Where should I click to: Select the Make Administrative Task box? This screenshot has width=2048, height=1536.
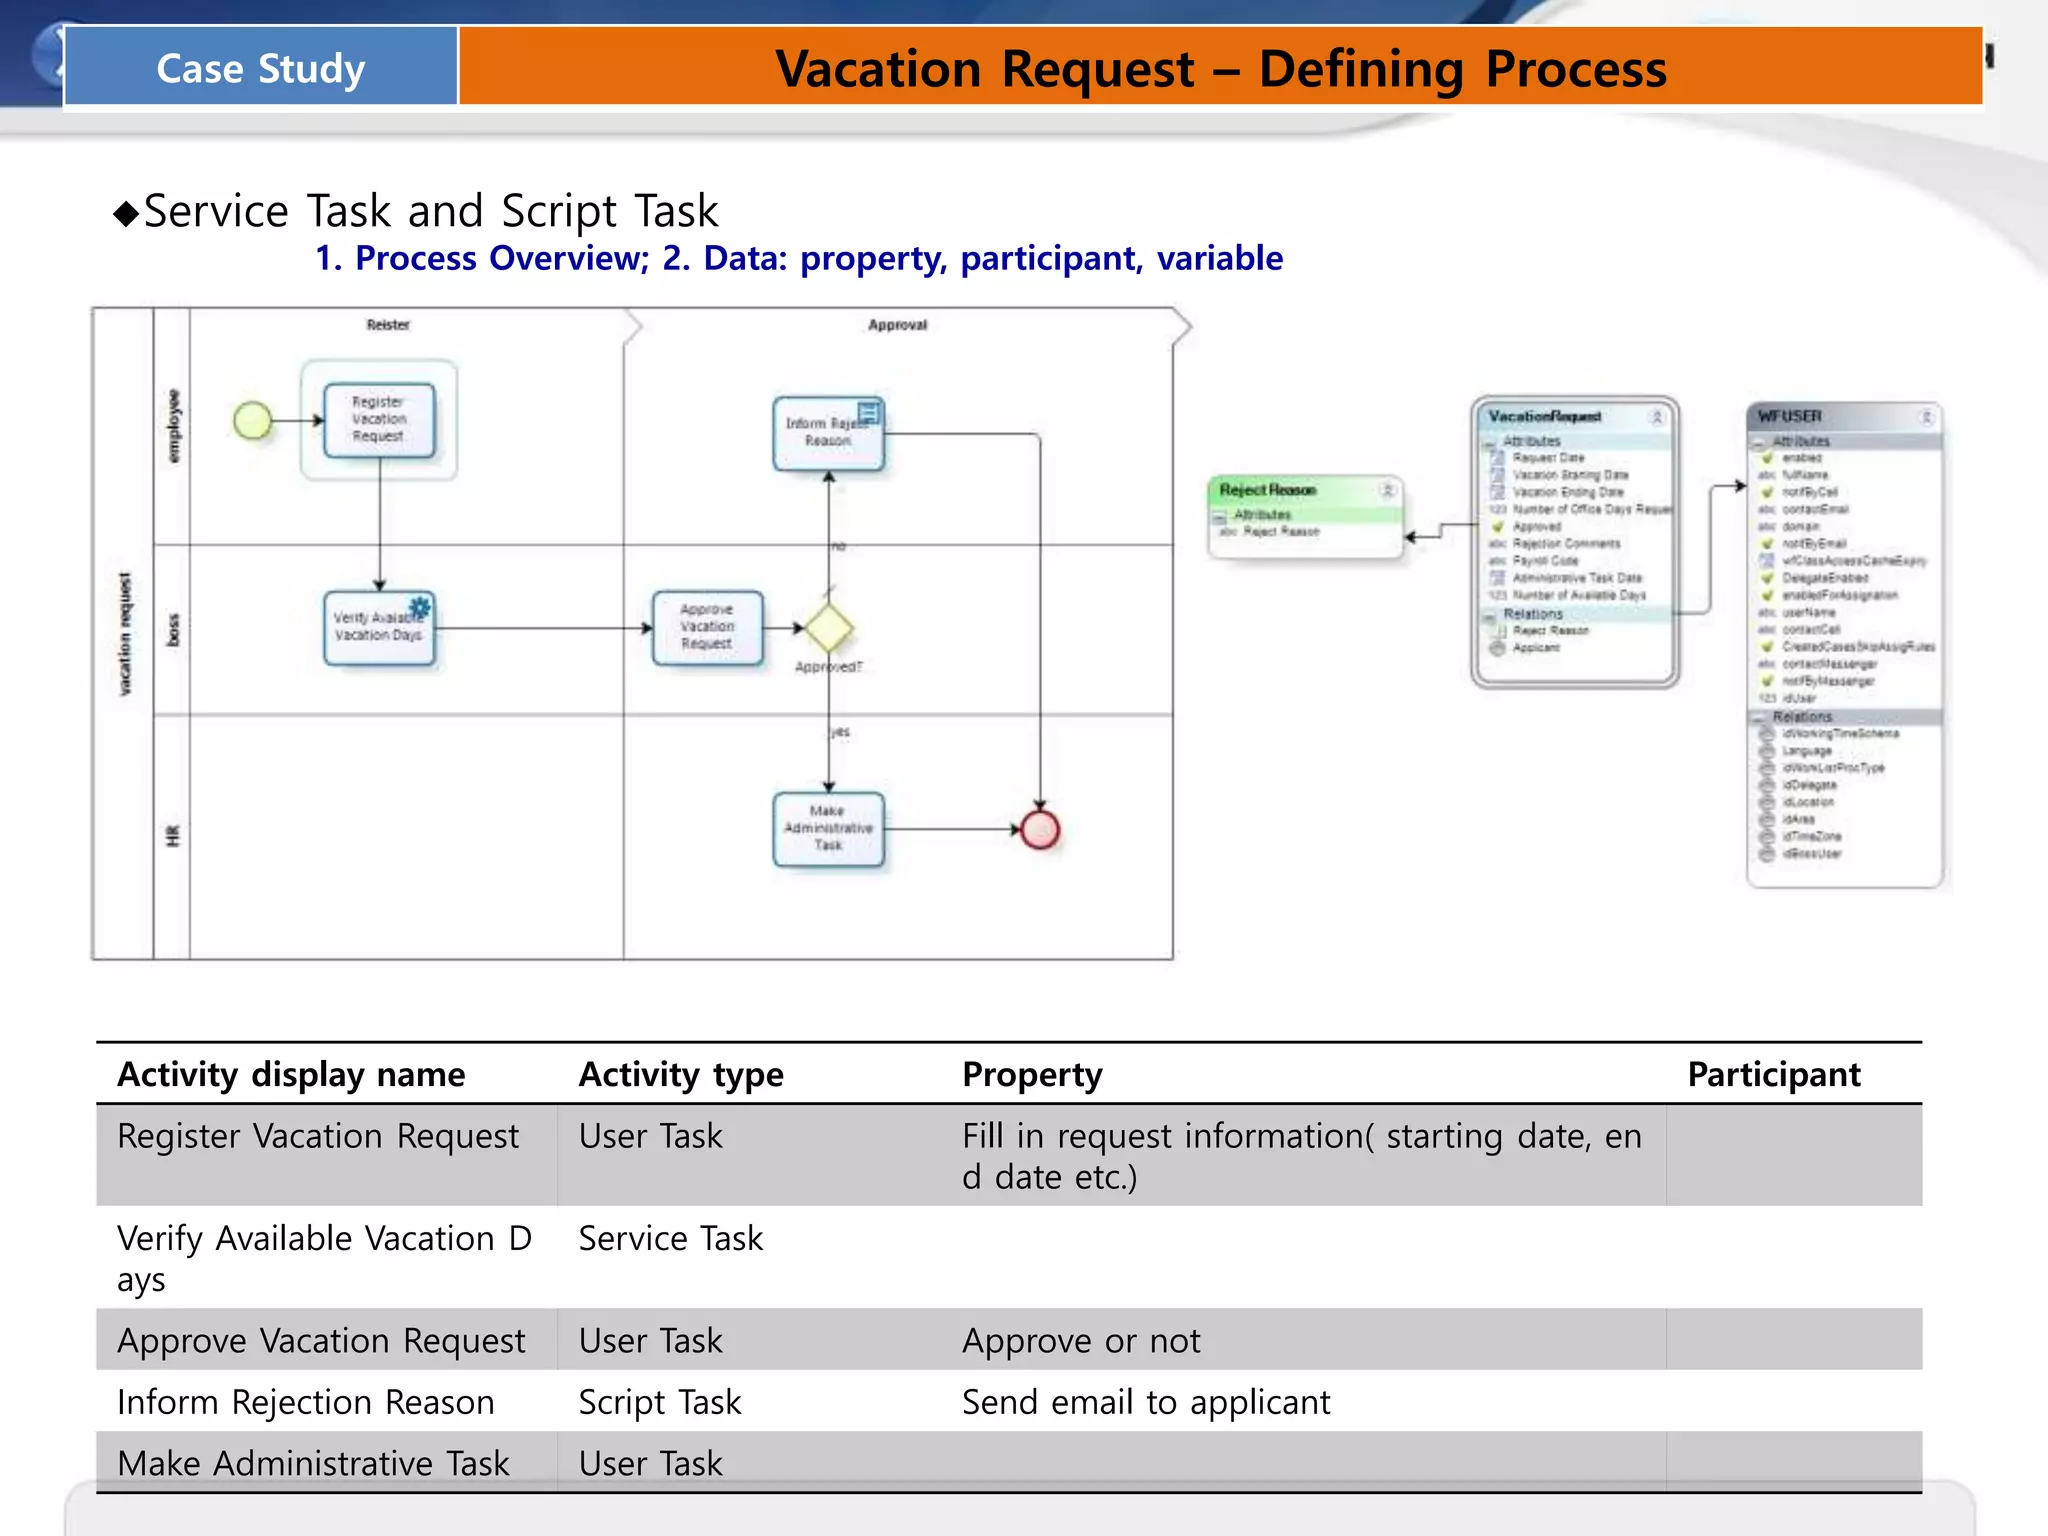pyautogui.click(x=828, y=829)
